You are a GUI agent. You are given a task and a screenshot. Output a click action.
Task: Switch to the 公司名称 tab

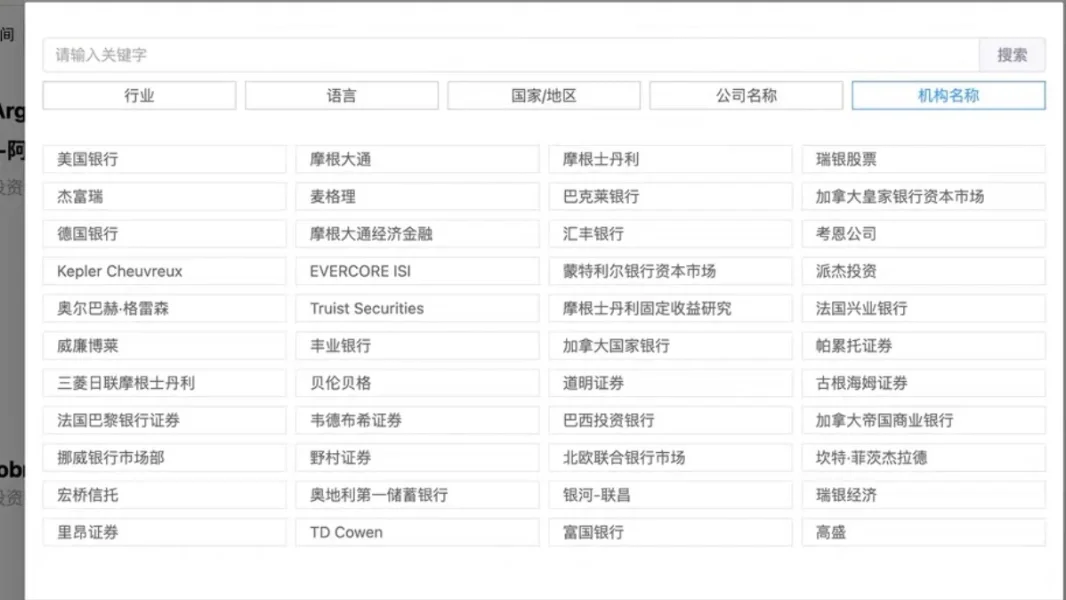click(746, 96)
